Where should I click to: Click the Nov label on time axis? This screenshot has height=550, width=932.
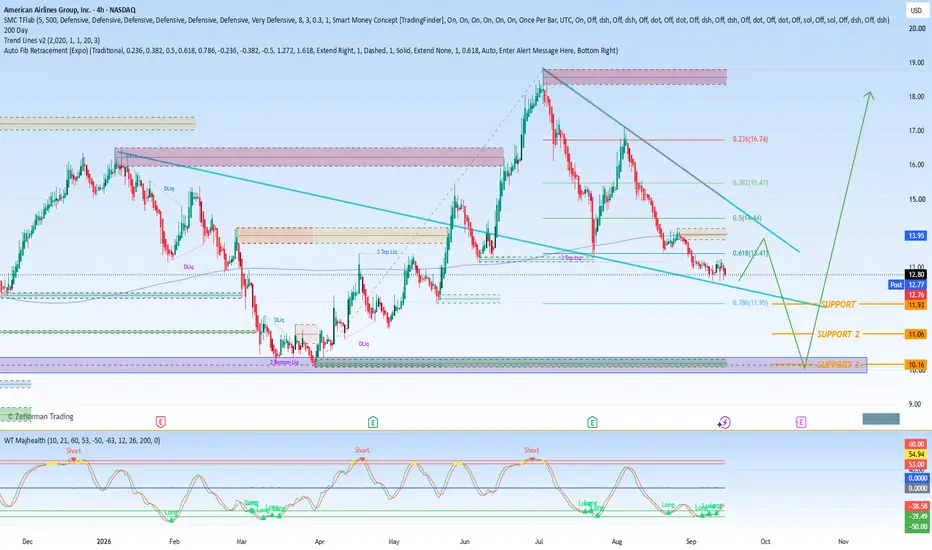click(843, 541)
